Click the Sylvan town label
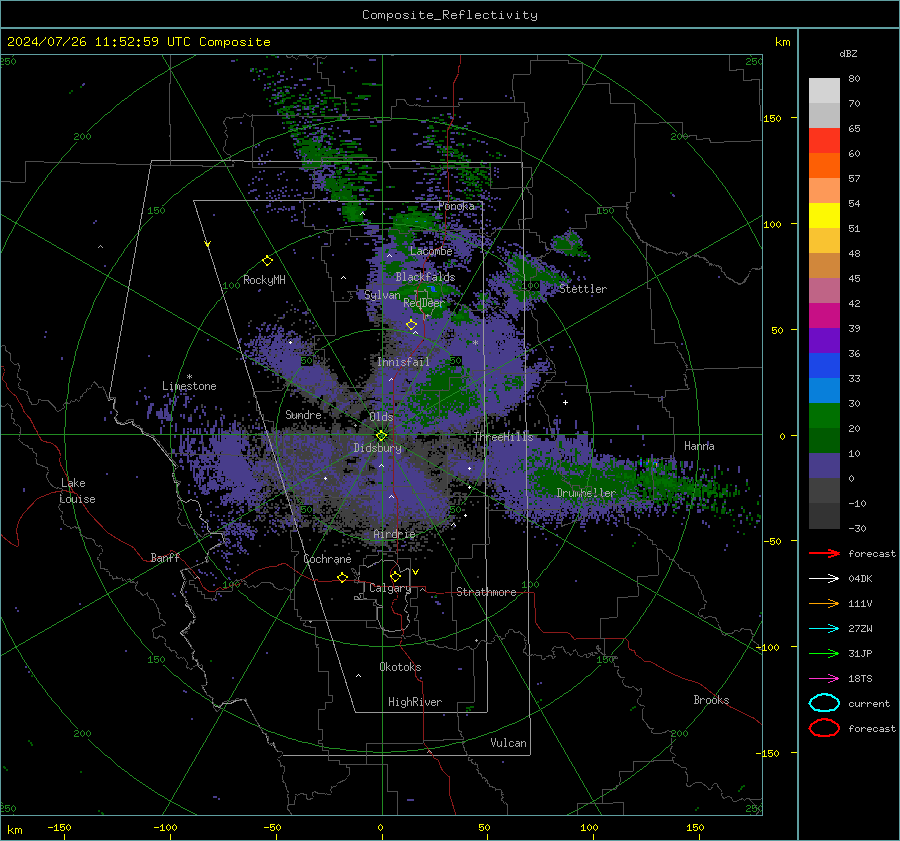The image size is (900, 841). (x=382, y=295)
